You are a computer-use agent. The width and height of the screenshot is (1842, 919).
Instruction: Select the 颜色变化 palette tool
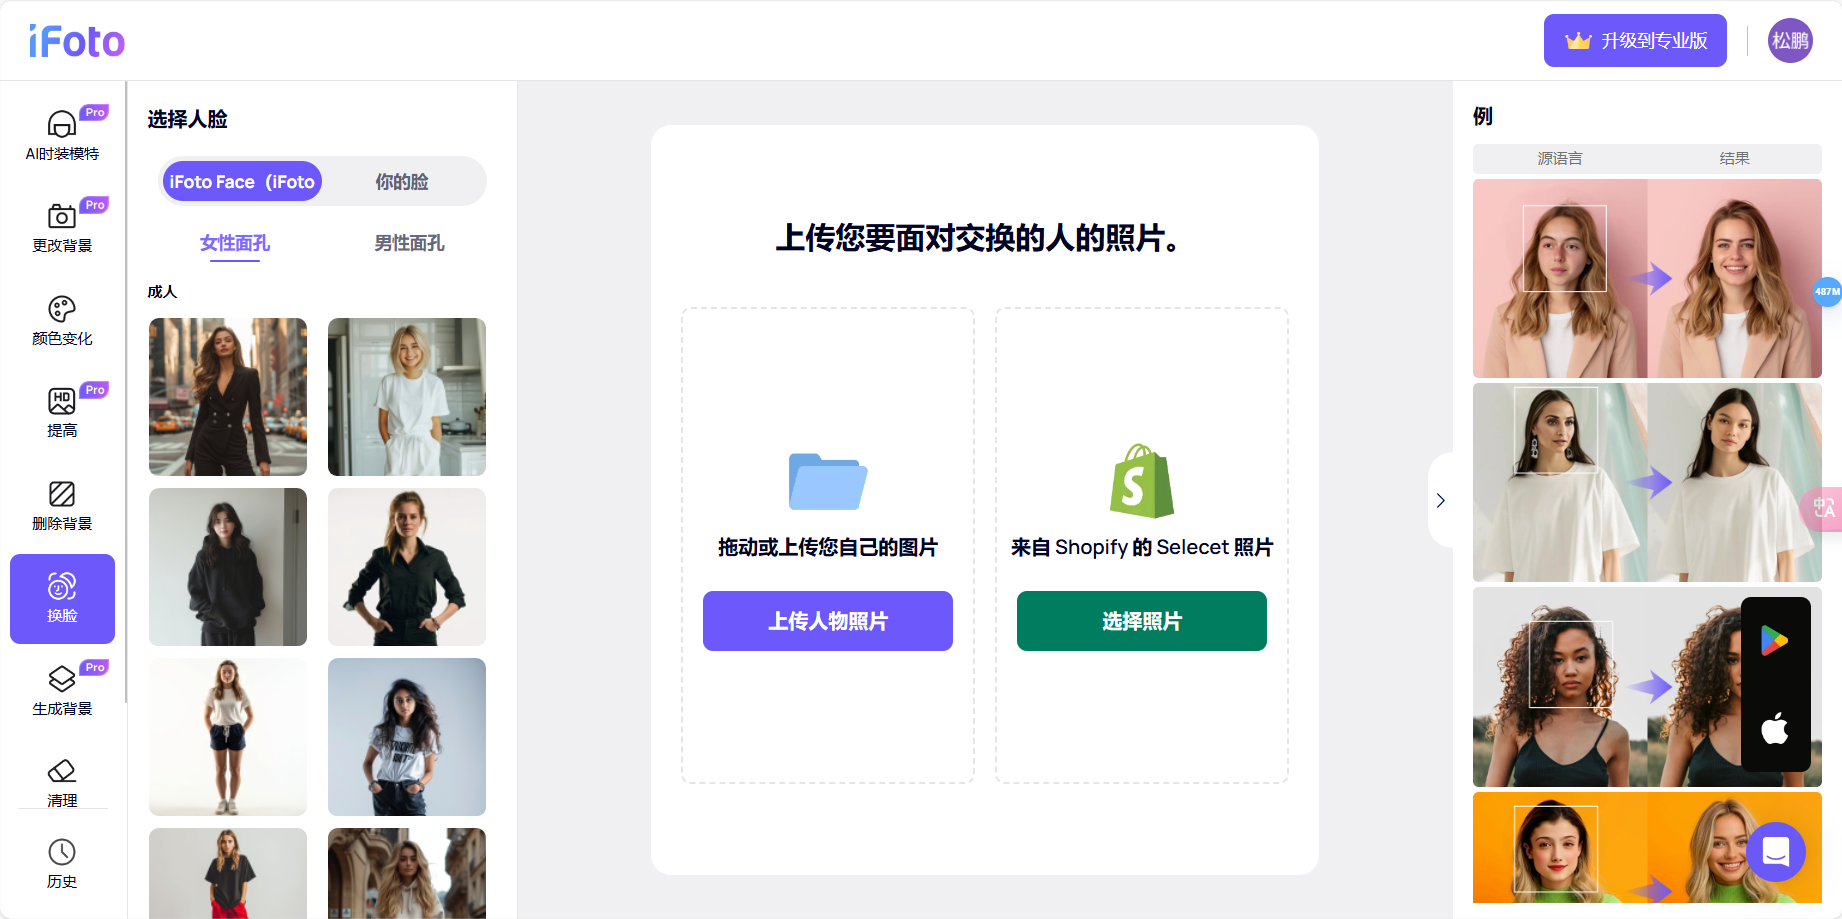click(x=62, y=320)
